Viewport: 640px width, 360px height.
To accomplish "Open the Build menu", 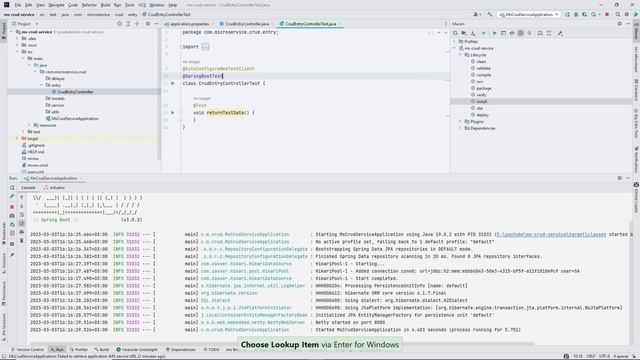I will point(105,5).
